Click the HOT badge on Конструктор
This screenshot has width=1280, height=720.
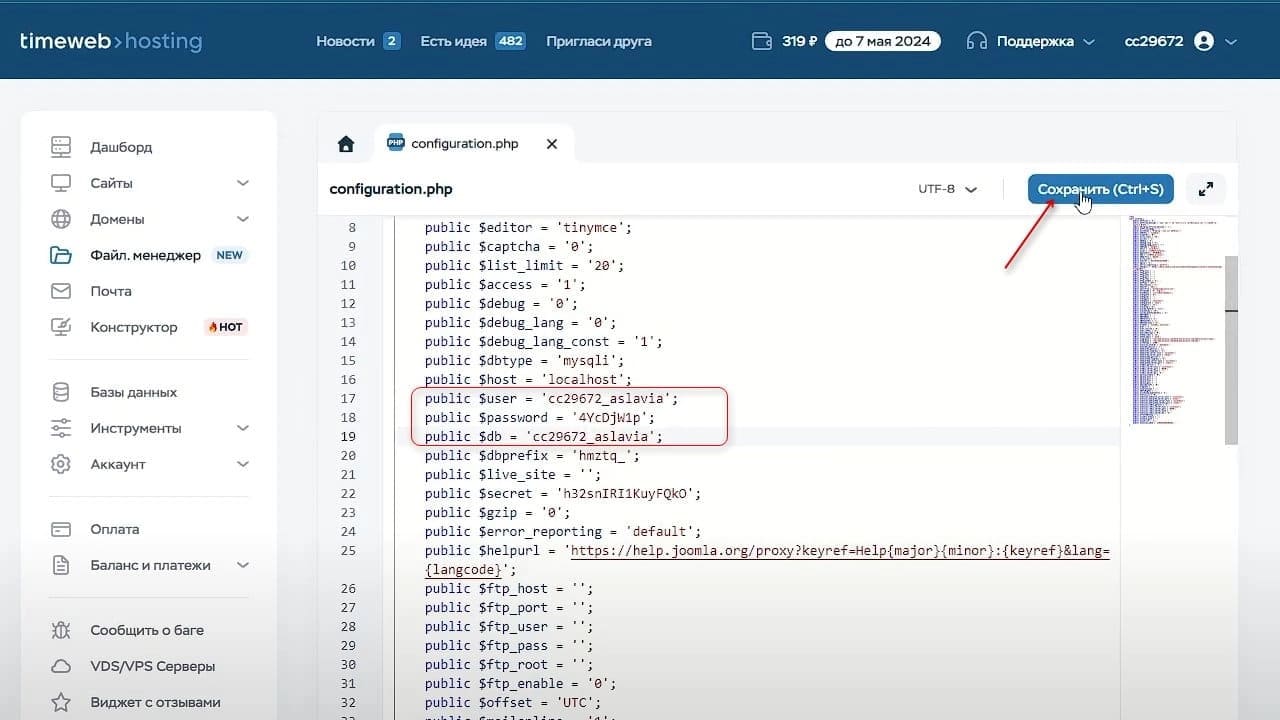(225, 327)
